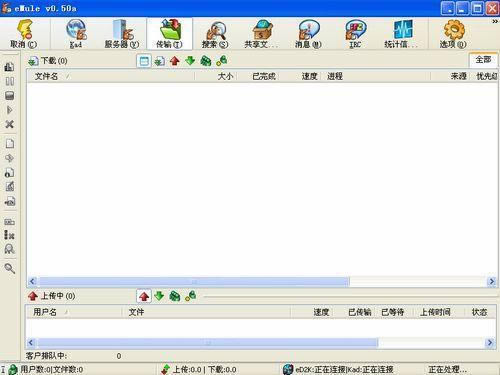500x375 pixels.
Task: Click the 上传中 (0) uploads view label
Action: tap(51, 296)
